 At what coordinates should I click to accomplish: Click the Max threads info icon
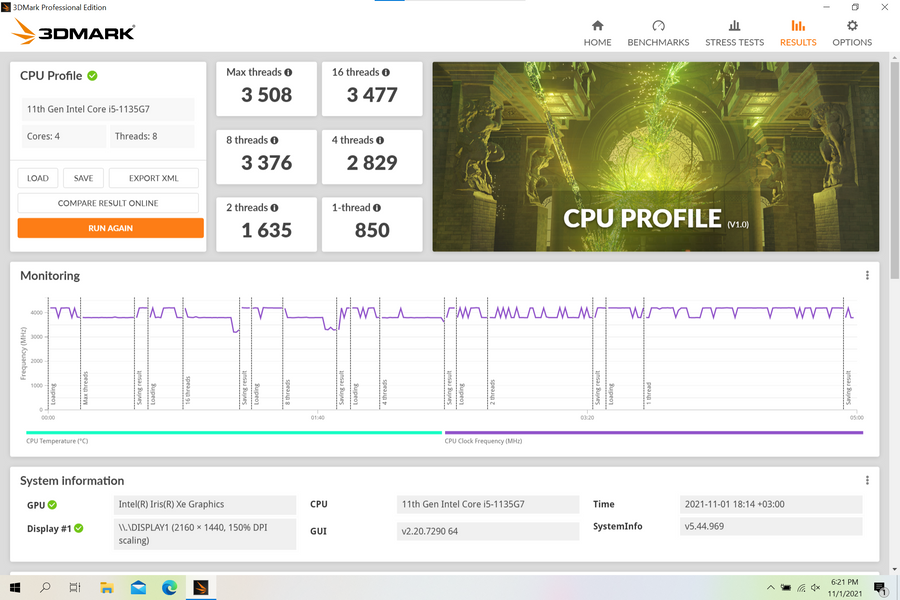pyautogui.click(x=288, y=73)
